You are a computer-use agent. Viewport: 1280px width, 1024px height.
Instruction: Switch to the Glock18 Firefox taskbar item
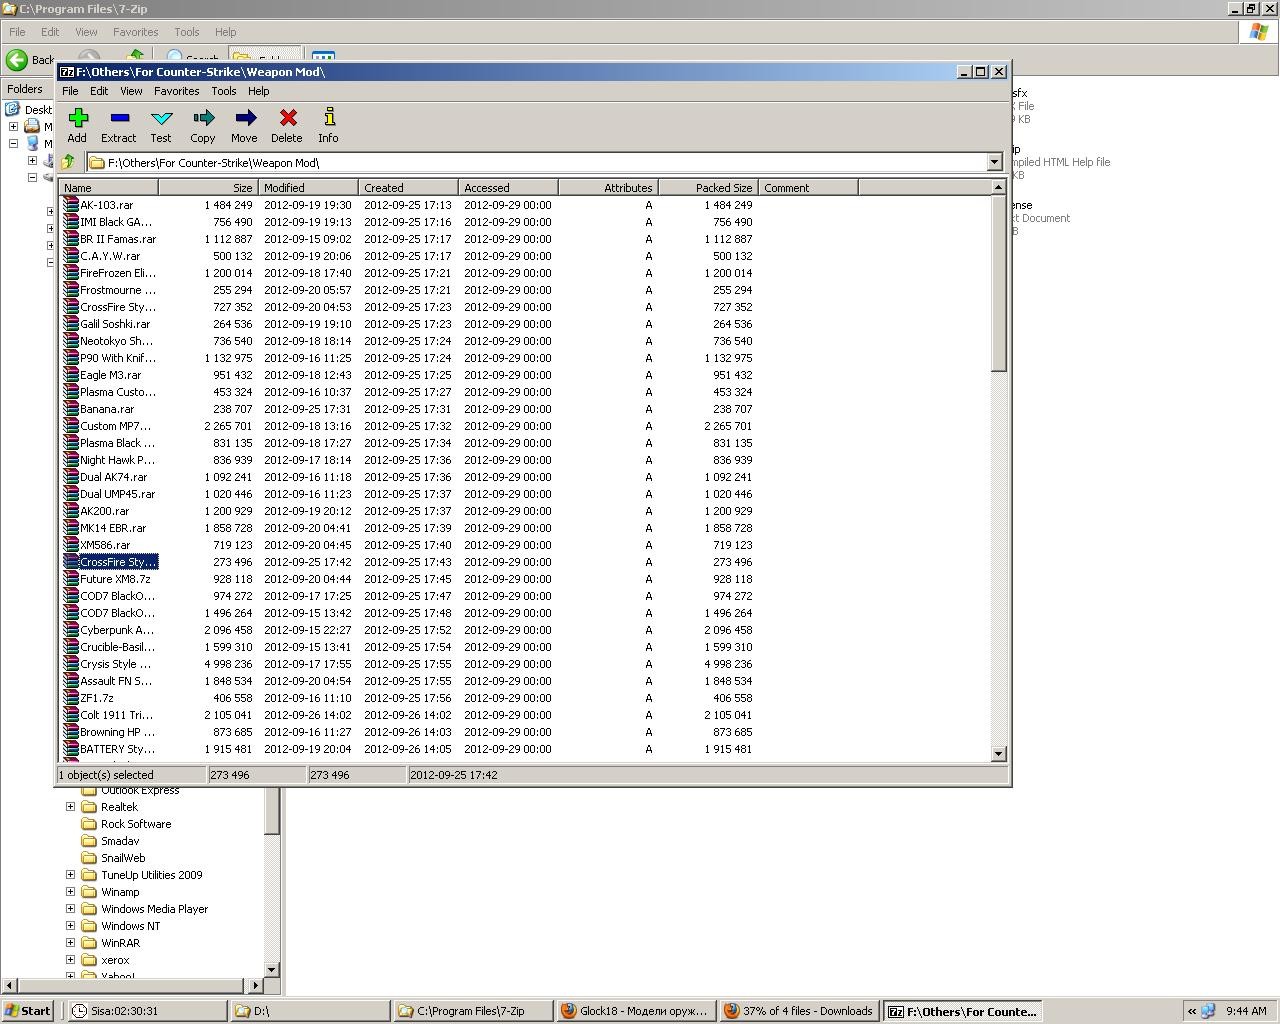[x=636, y=1011]
